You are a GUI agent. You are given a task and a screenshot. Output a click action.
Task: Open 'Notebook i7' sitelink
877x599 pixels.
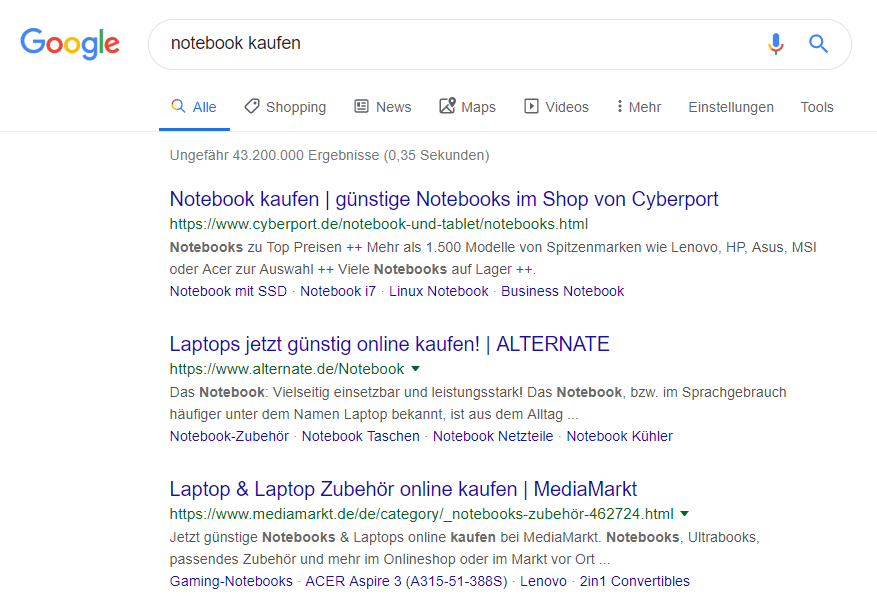tap(338, 291)
